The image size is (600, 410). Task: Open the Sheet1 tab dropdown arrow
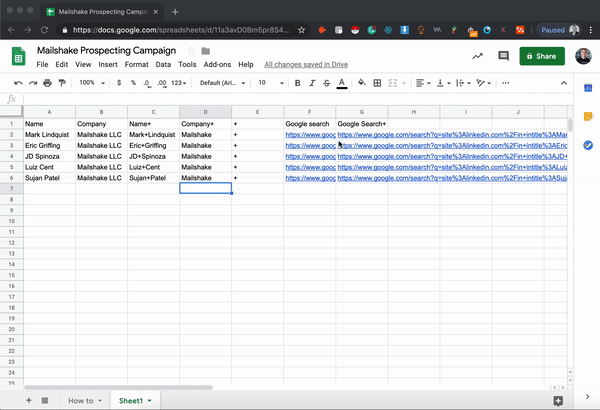click(x=150, y=401)
